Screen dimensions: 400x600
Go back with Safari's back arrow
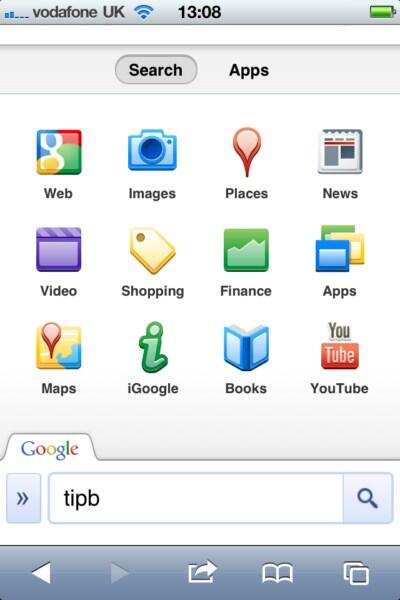point(41,573)
